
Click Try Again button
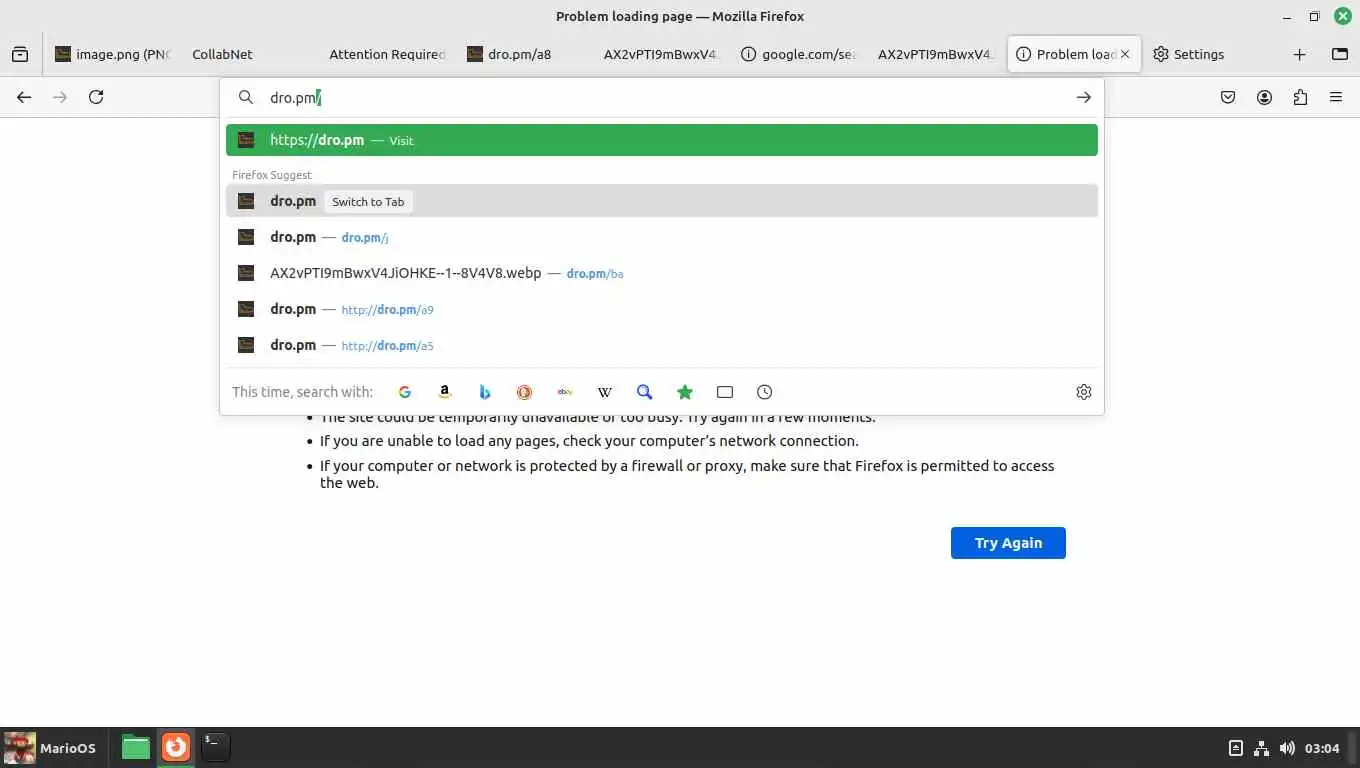pos(1008,543)
